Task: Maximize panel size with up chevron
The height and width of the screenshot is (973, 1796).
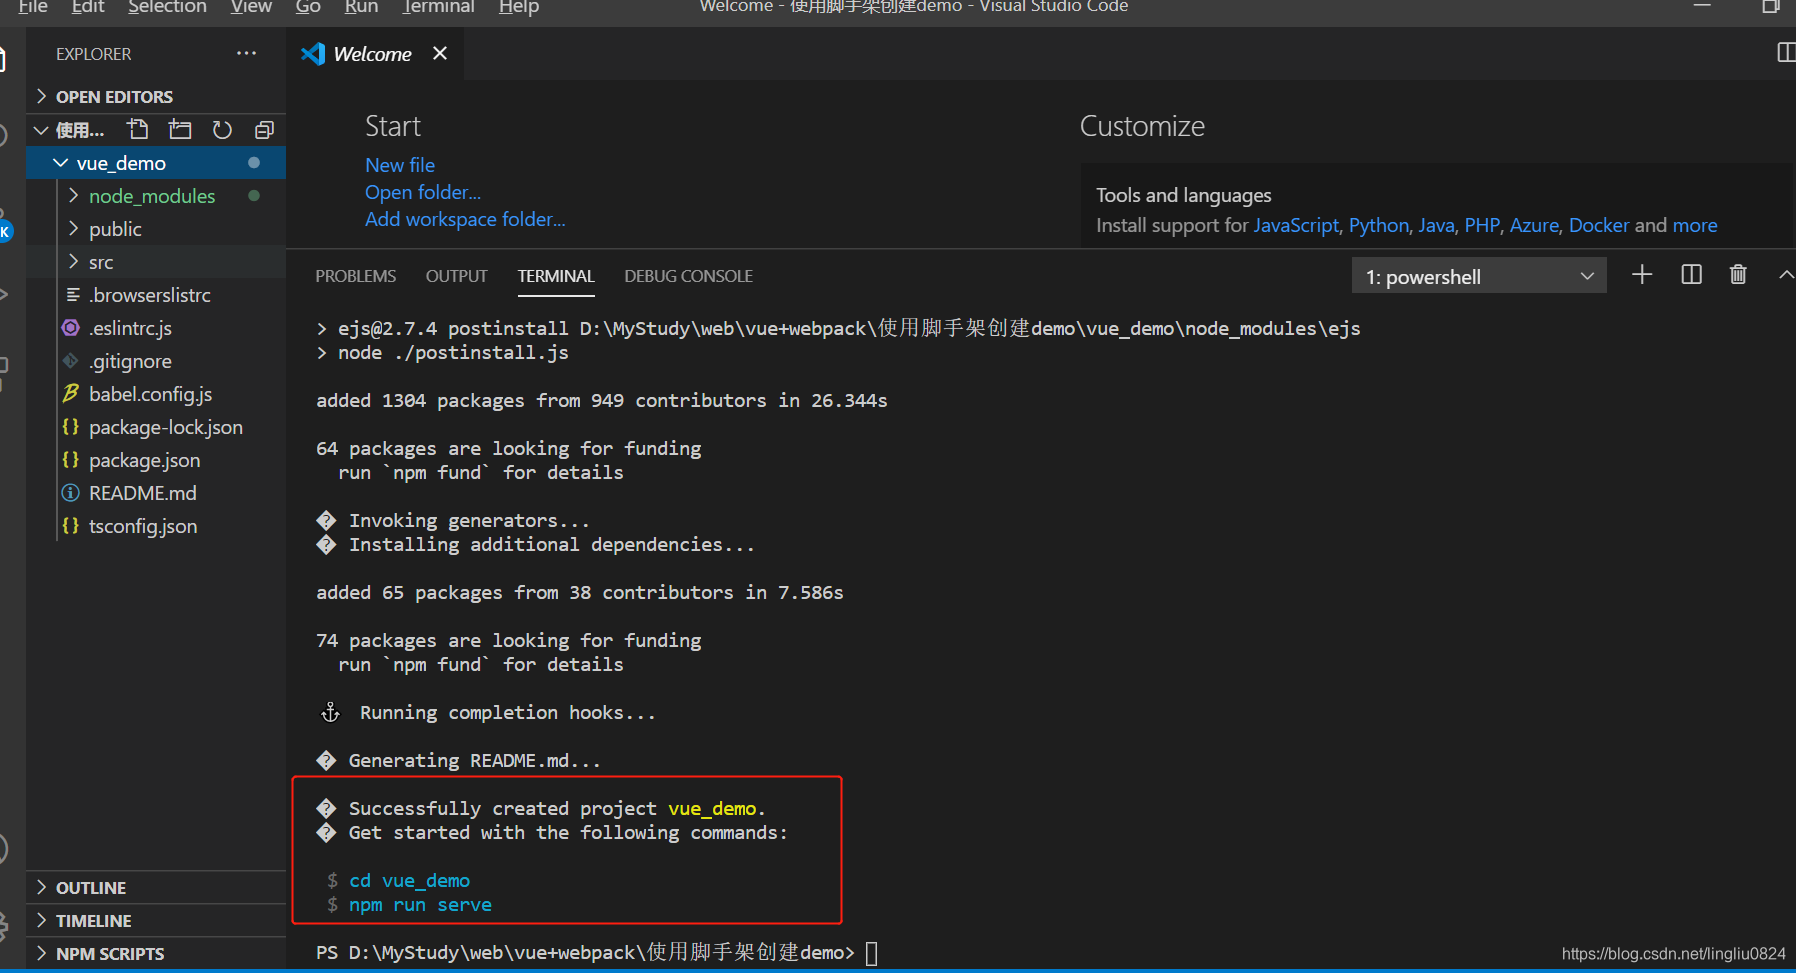Action: (x=1786, y=275)
